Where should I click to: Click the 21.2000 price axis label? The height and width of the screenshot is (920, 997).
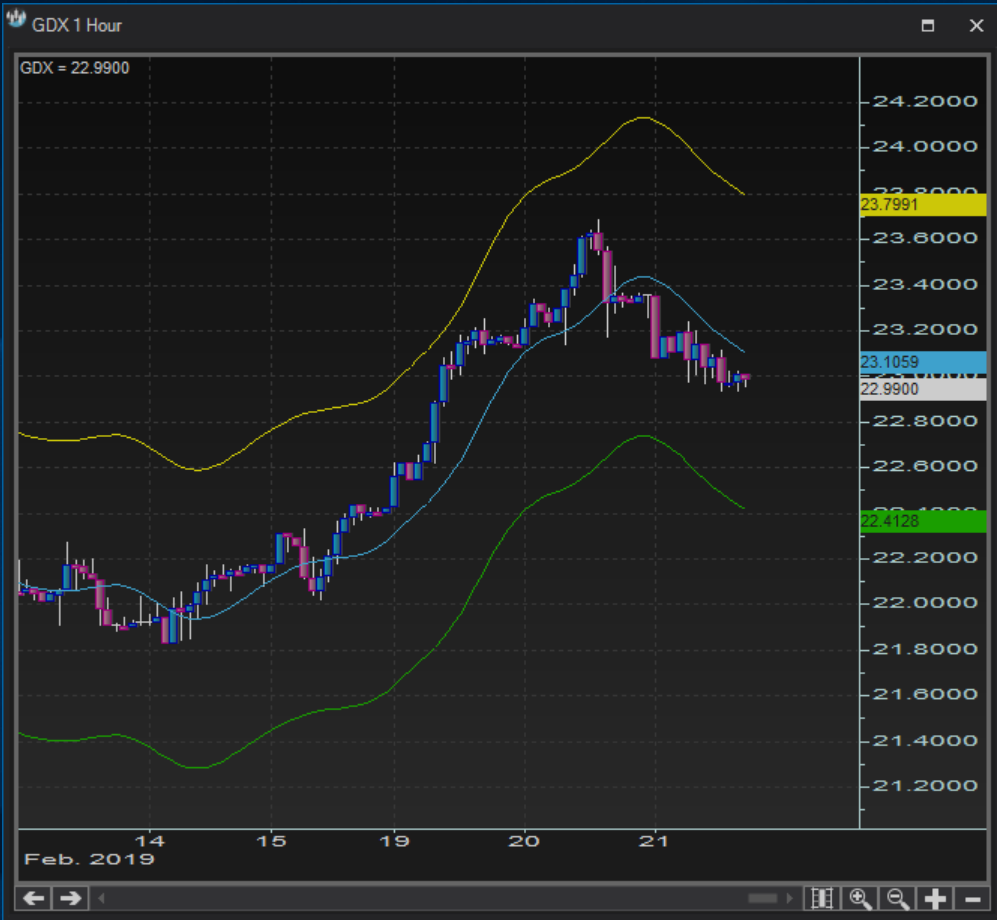point(925,786)
